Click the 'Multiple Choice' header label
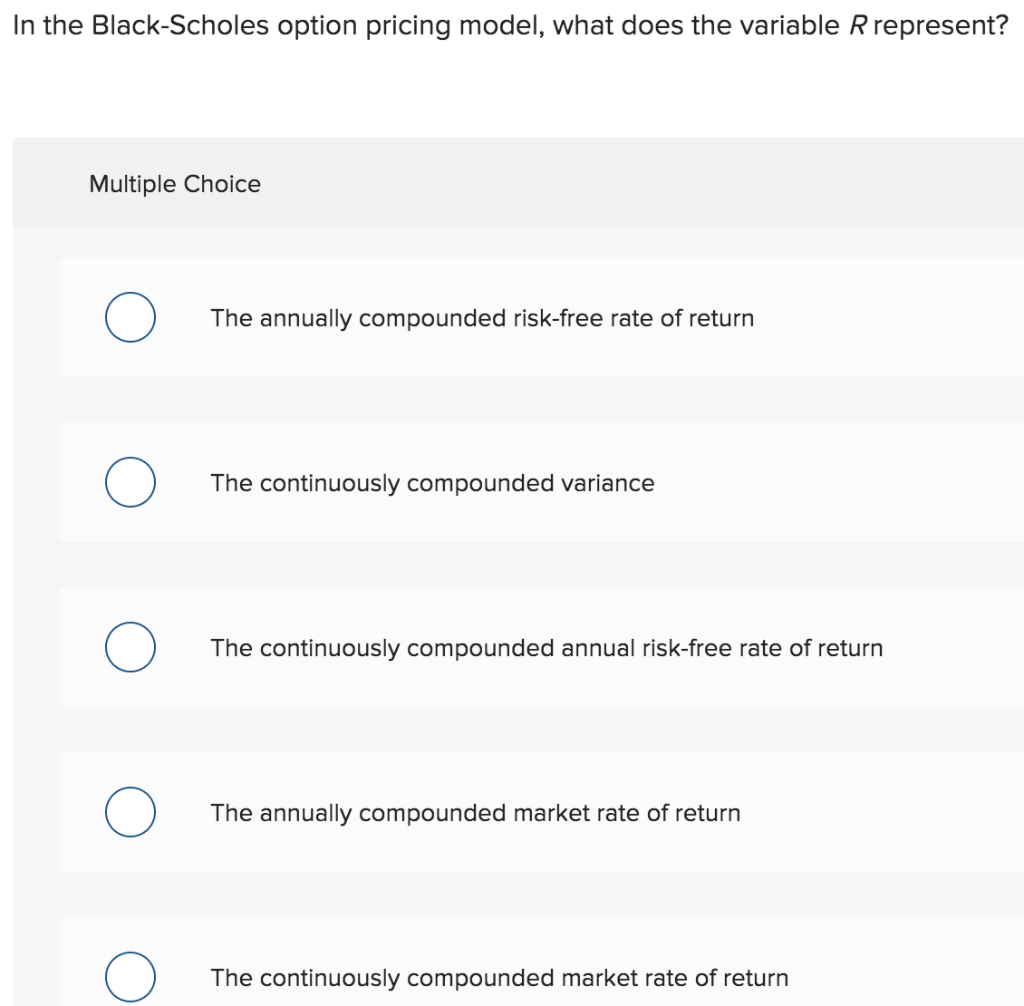 coord(174,184)
